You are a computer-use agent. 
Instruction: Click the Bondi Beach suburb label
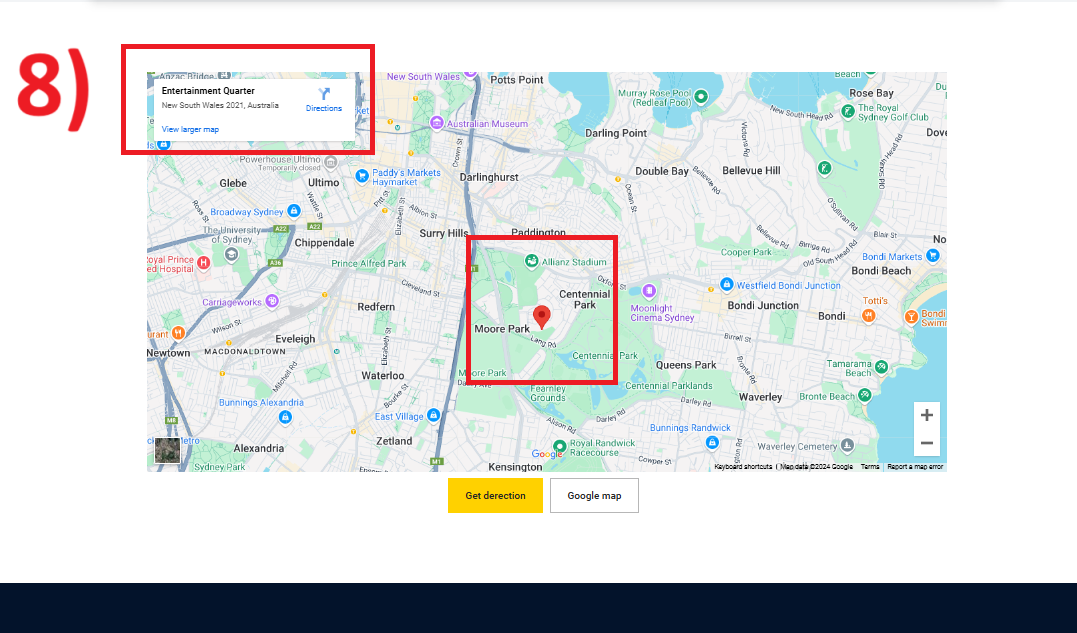[881, 271]
